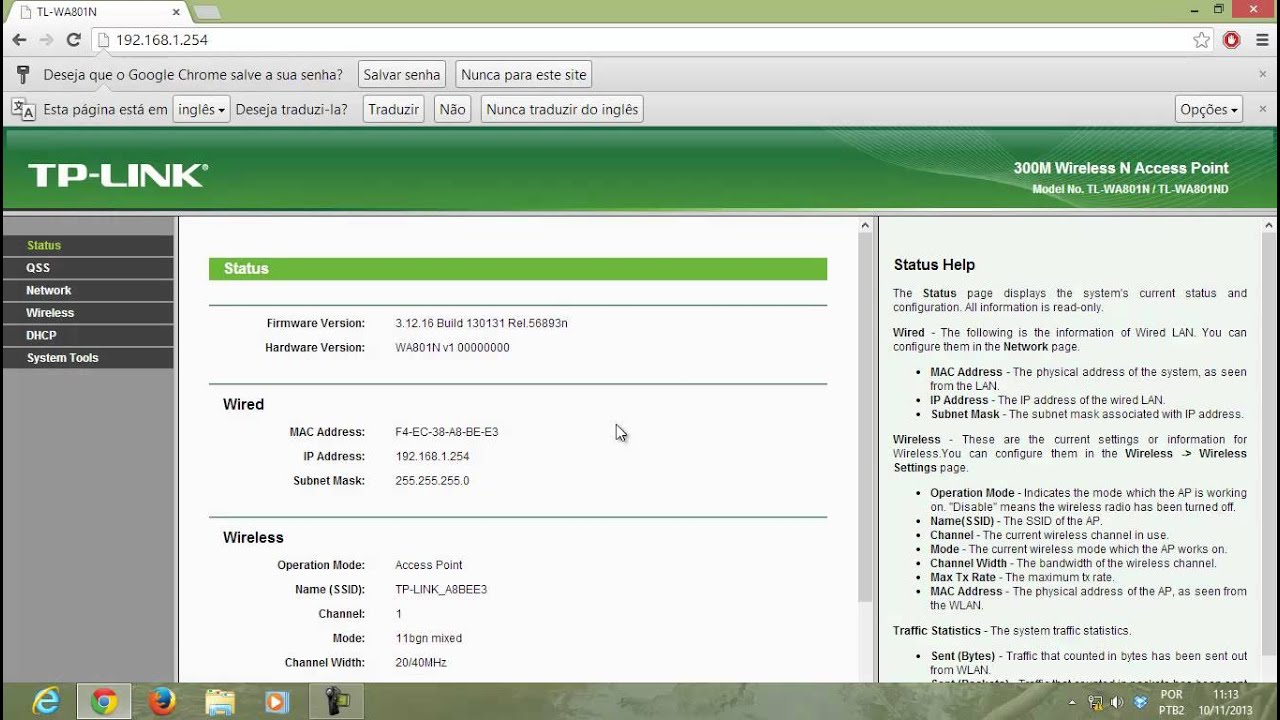Click MAC address F4-EC-38-A8-BE-E3

coord(446,432)
